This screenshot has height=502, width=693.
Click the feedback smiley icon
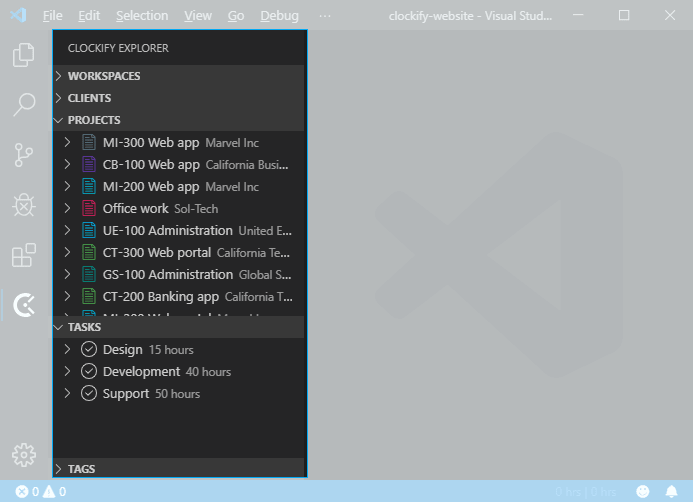point(643,491)
